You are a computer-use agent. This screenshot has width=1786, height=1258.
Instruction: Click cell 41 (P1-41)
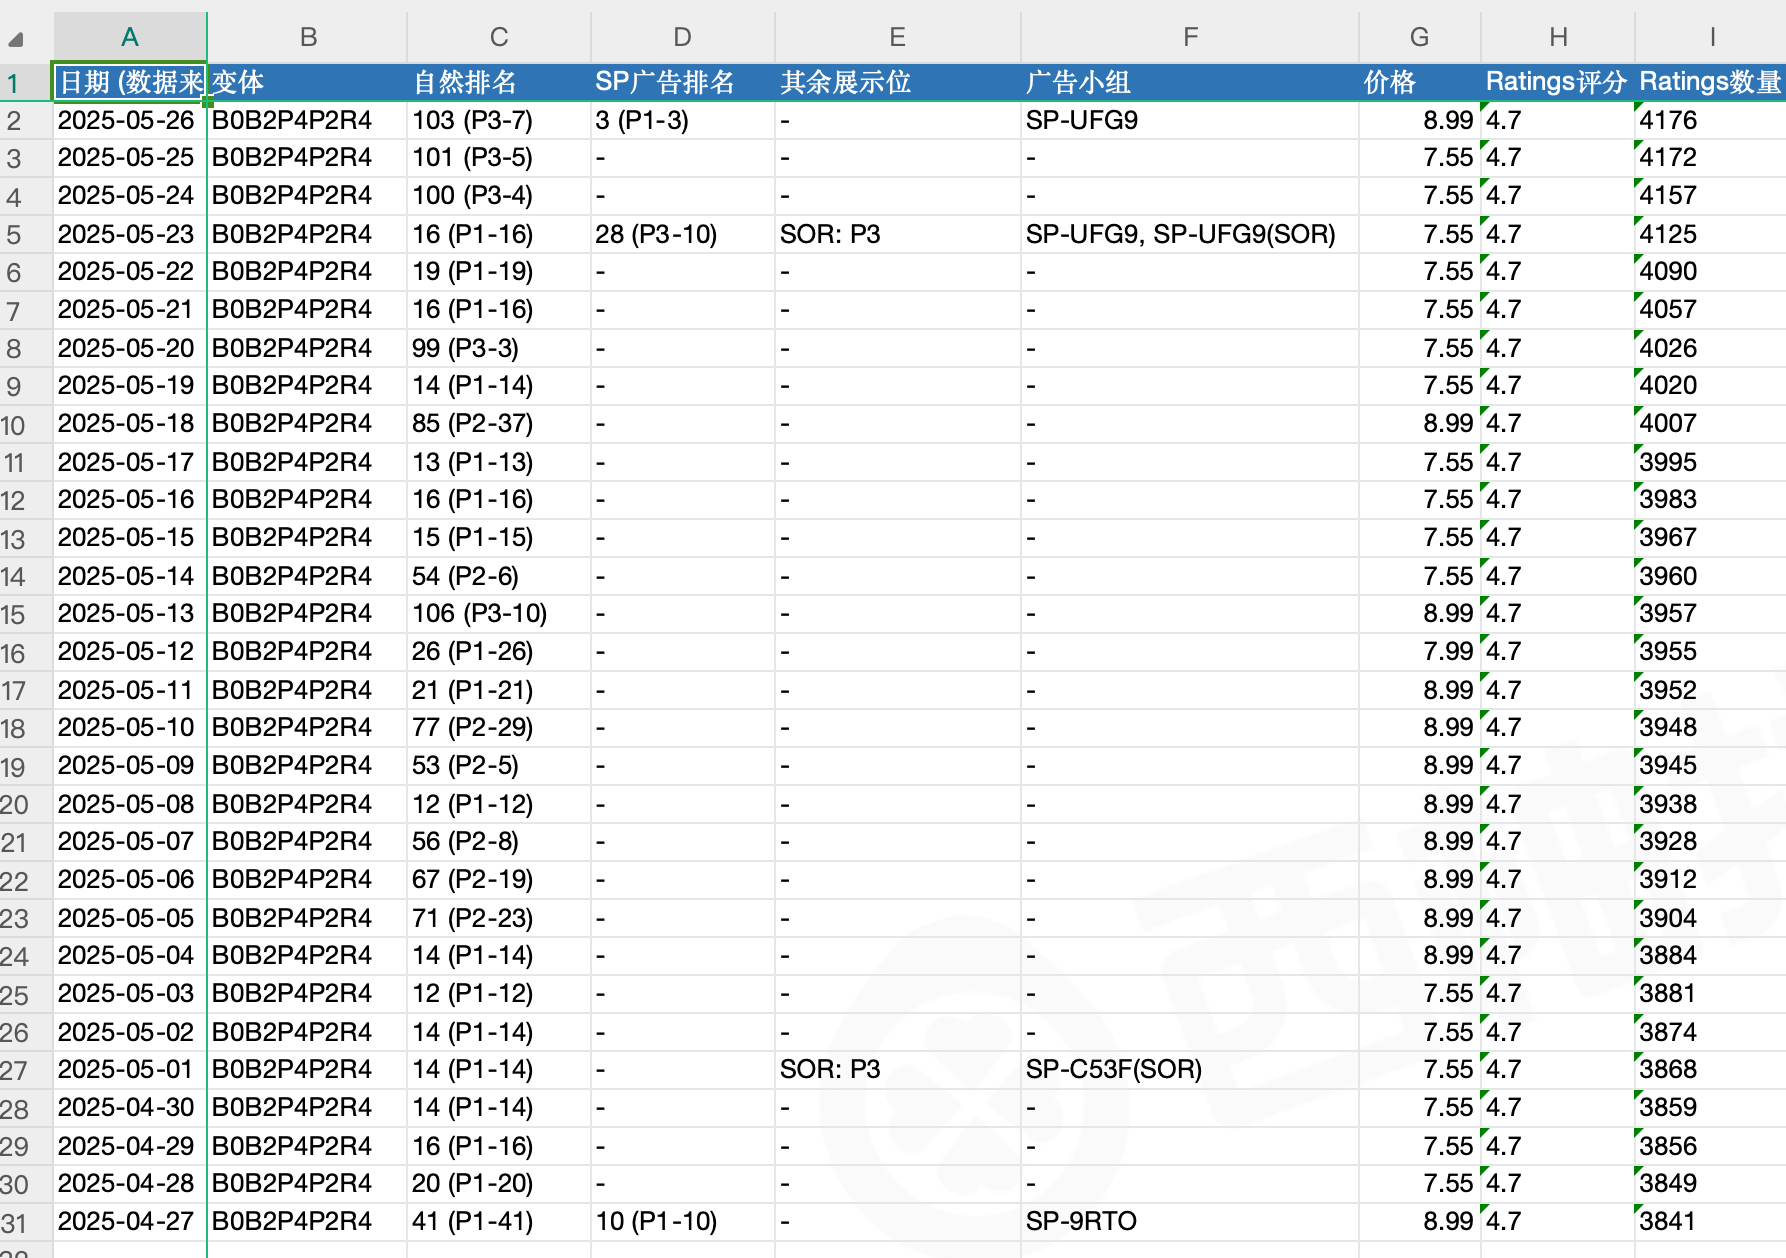499,1222
